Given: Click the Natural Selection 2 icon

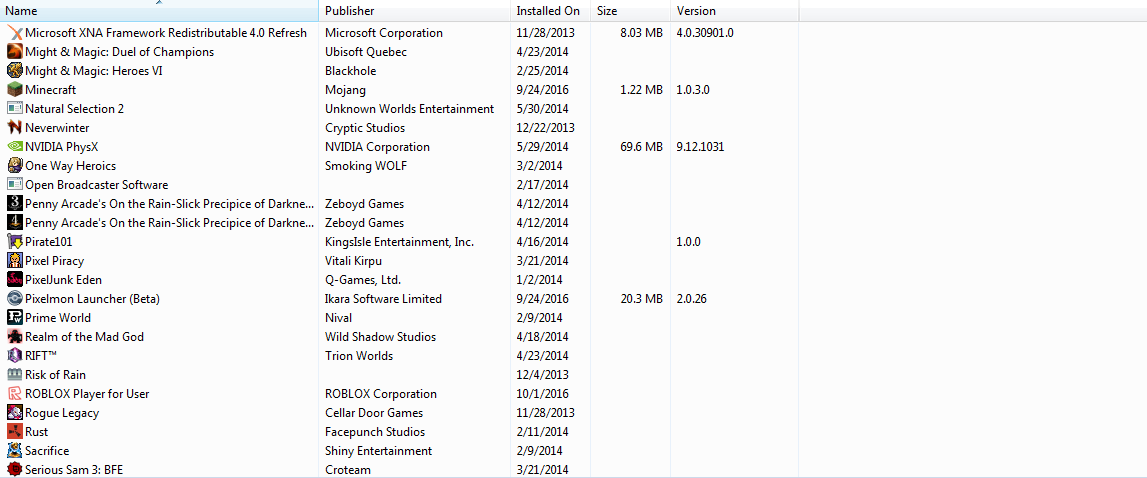Looking at the screenshot, I should click(x=15, y=109).
